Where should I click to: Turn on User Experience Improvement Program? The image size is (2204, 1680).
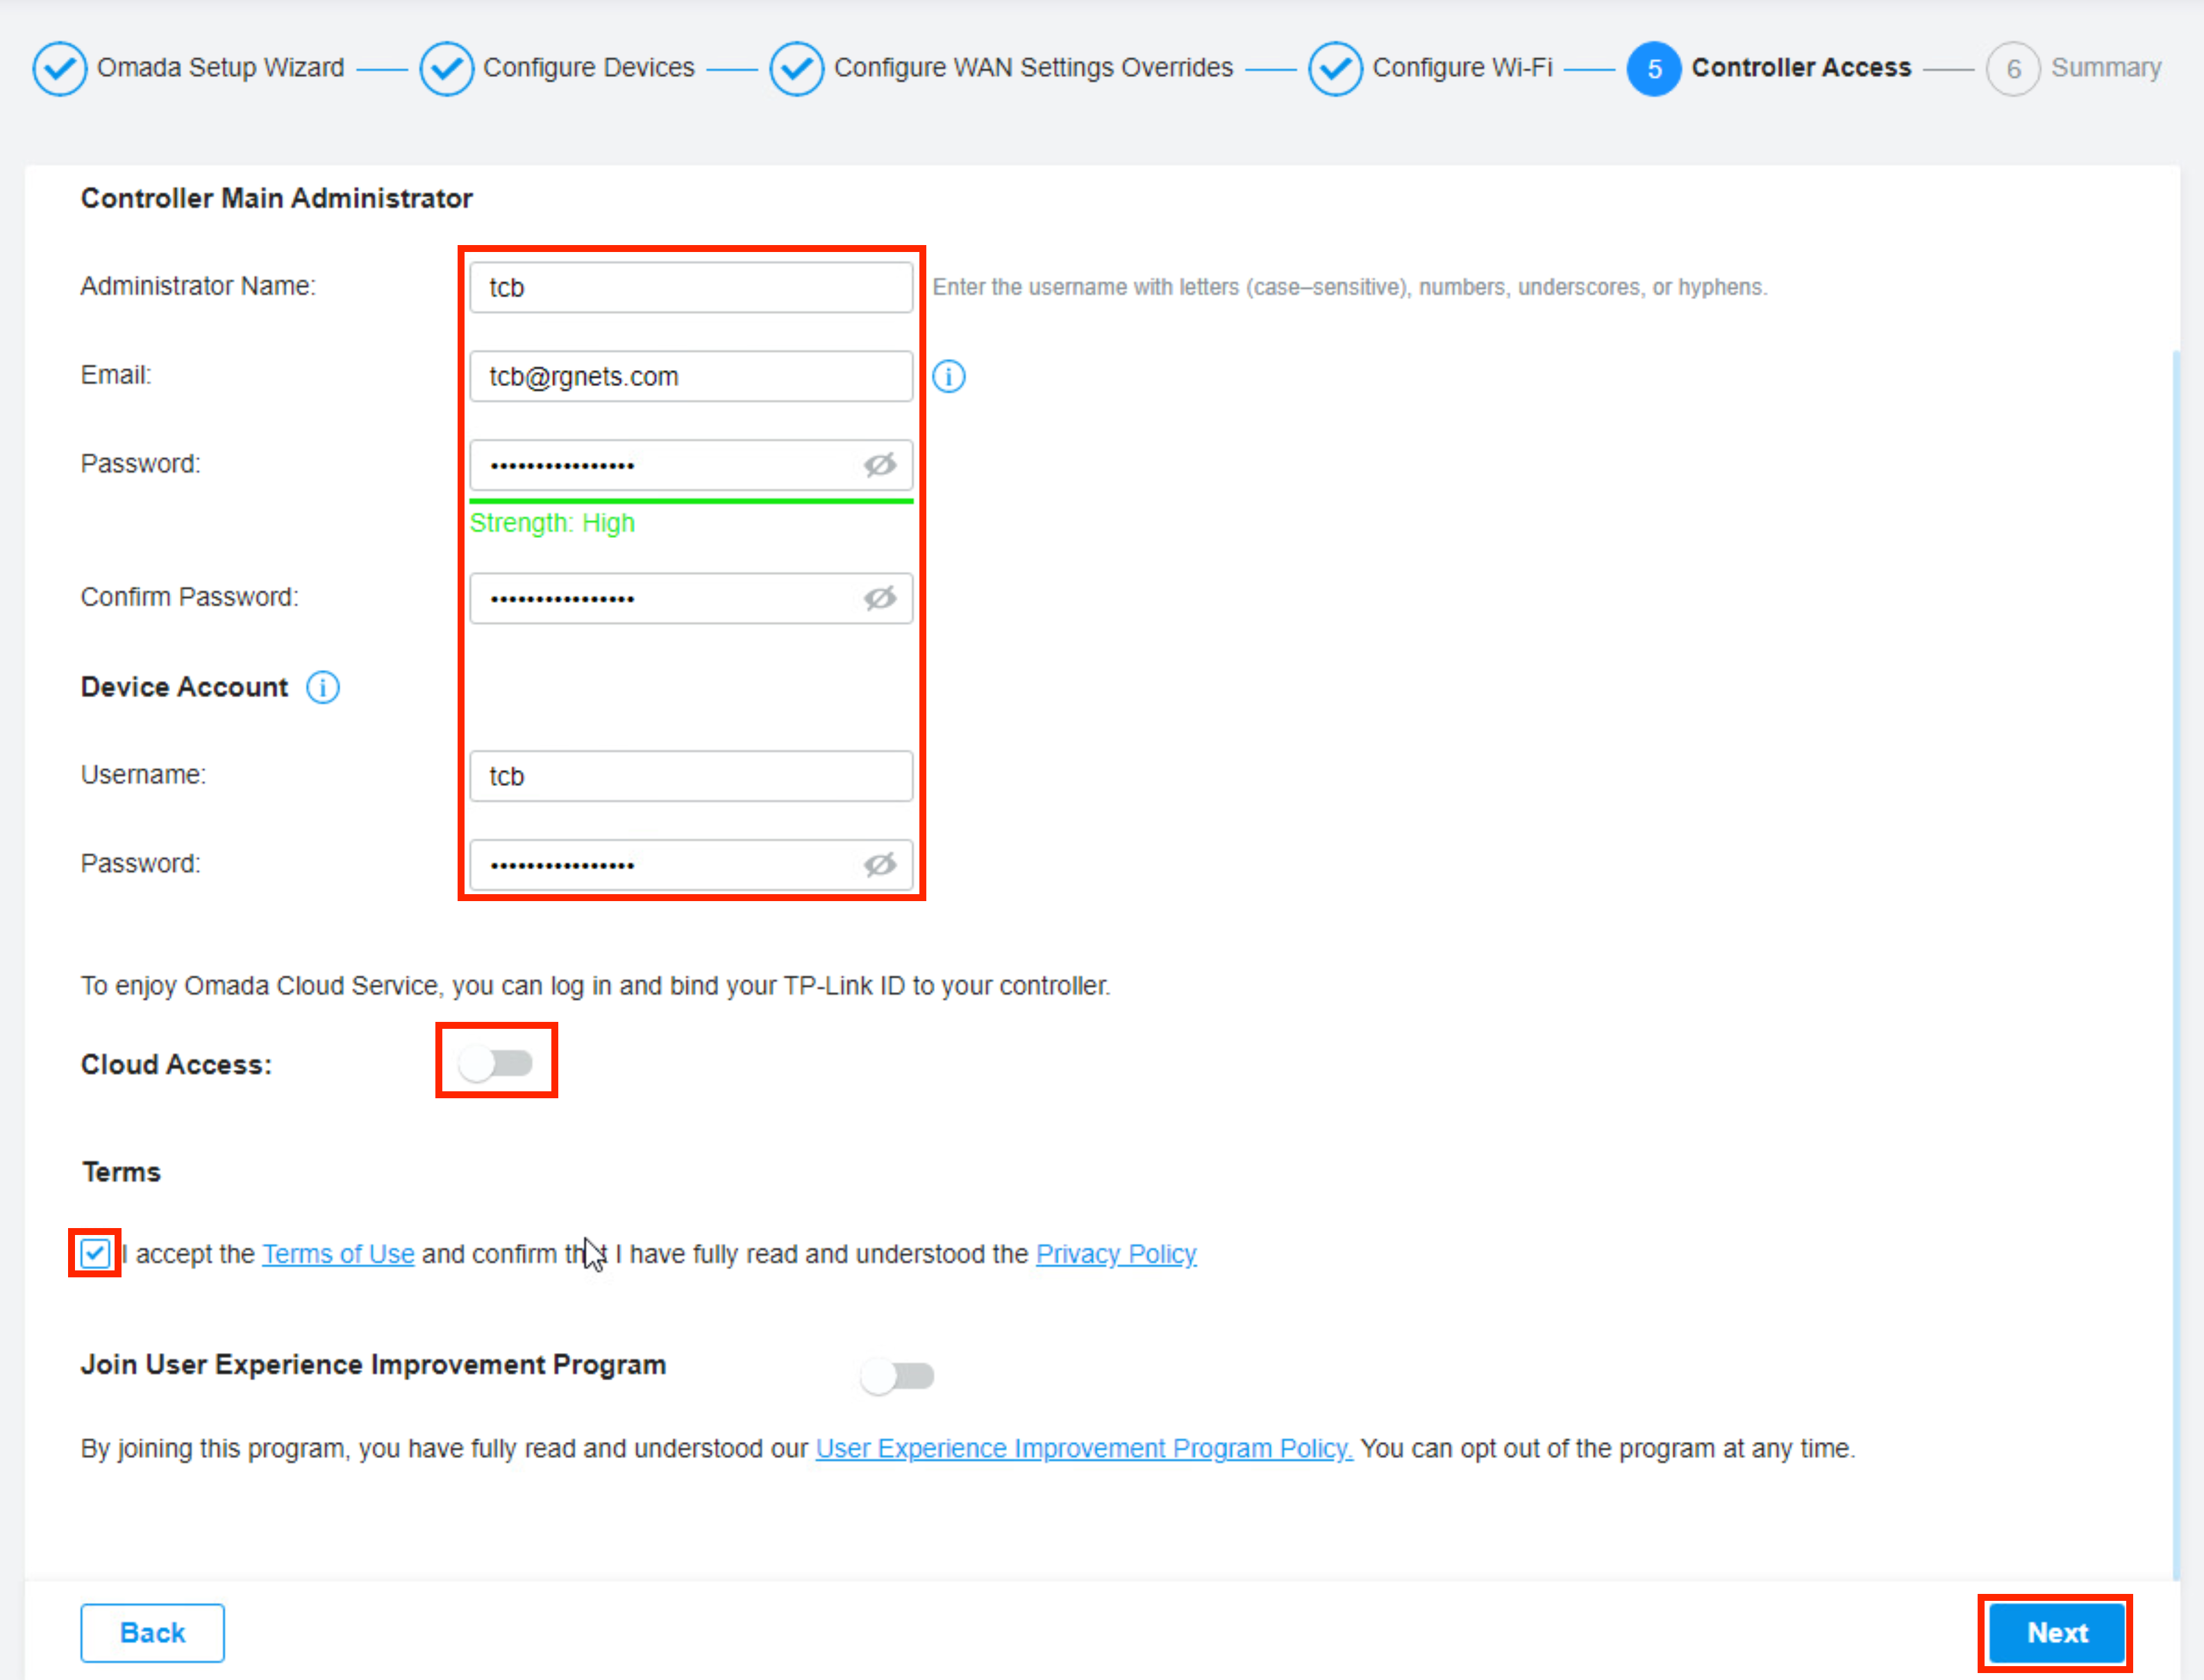(897, 1376)
